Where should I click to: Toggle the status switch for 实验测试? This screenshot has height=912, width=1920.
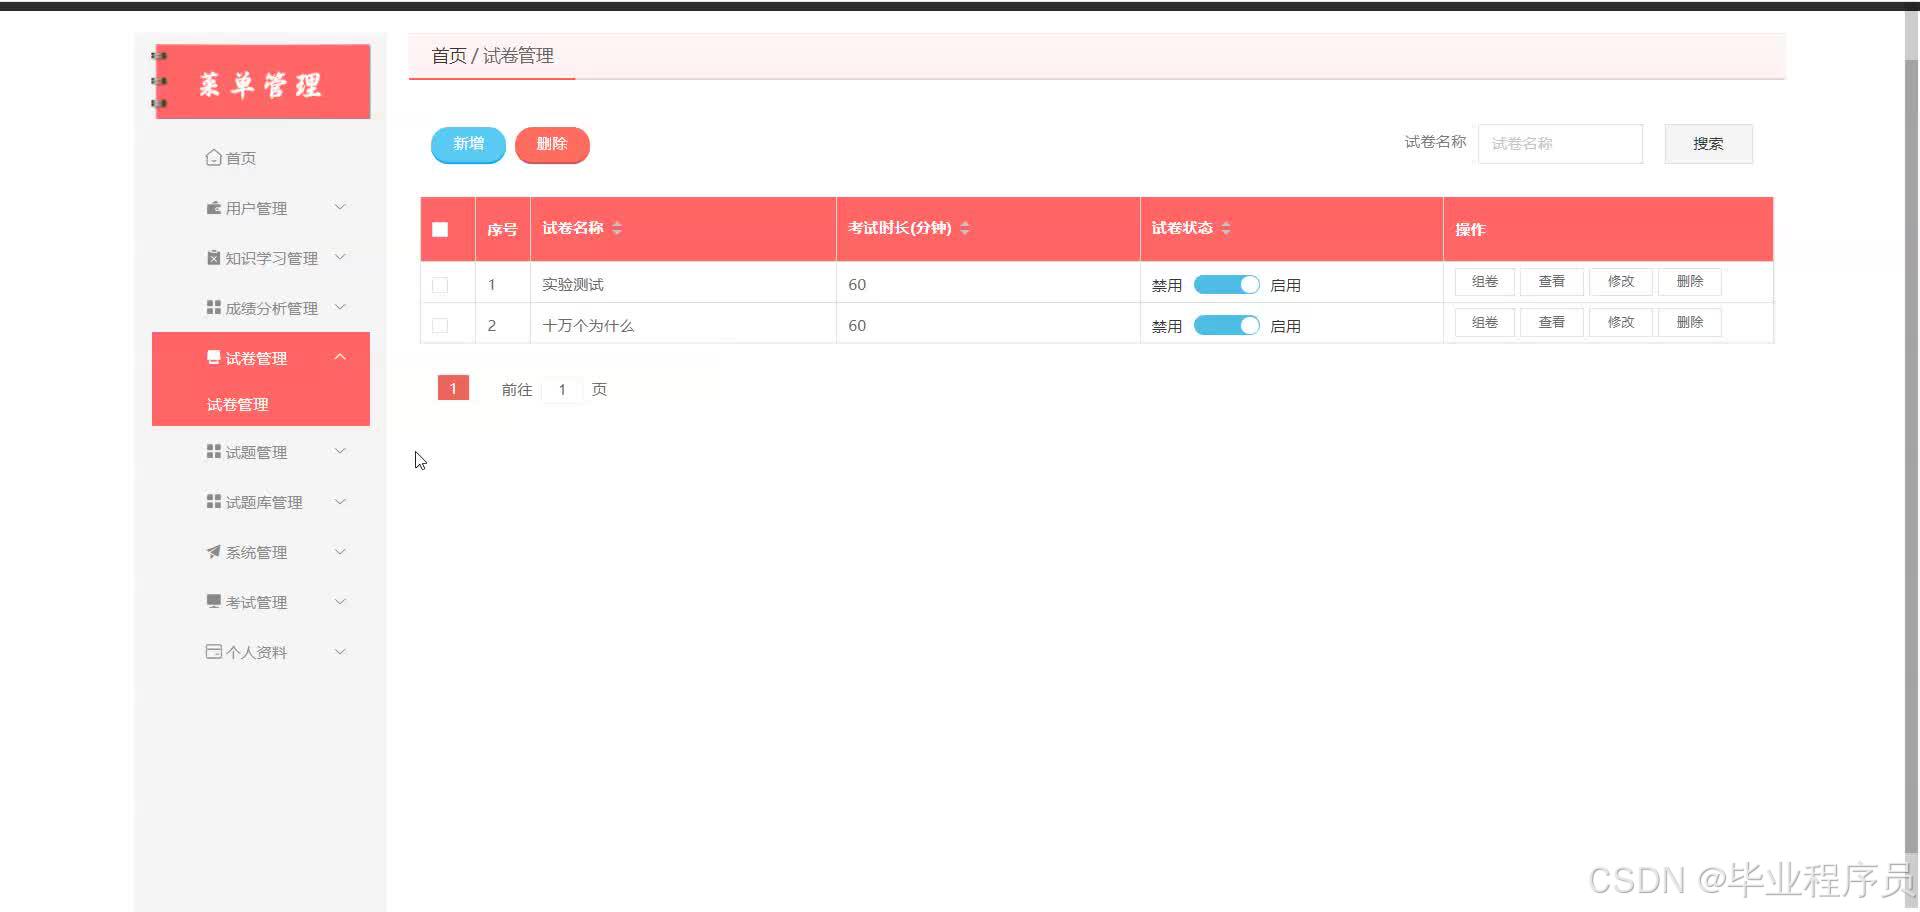(1226, 285)
